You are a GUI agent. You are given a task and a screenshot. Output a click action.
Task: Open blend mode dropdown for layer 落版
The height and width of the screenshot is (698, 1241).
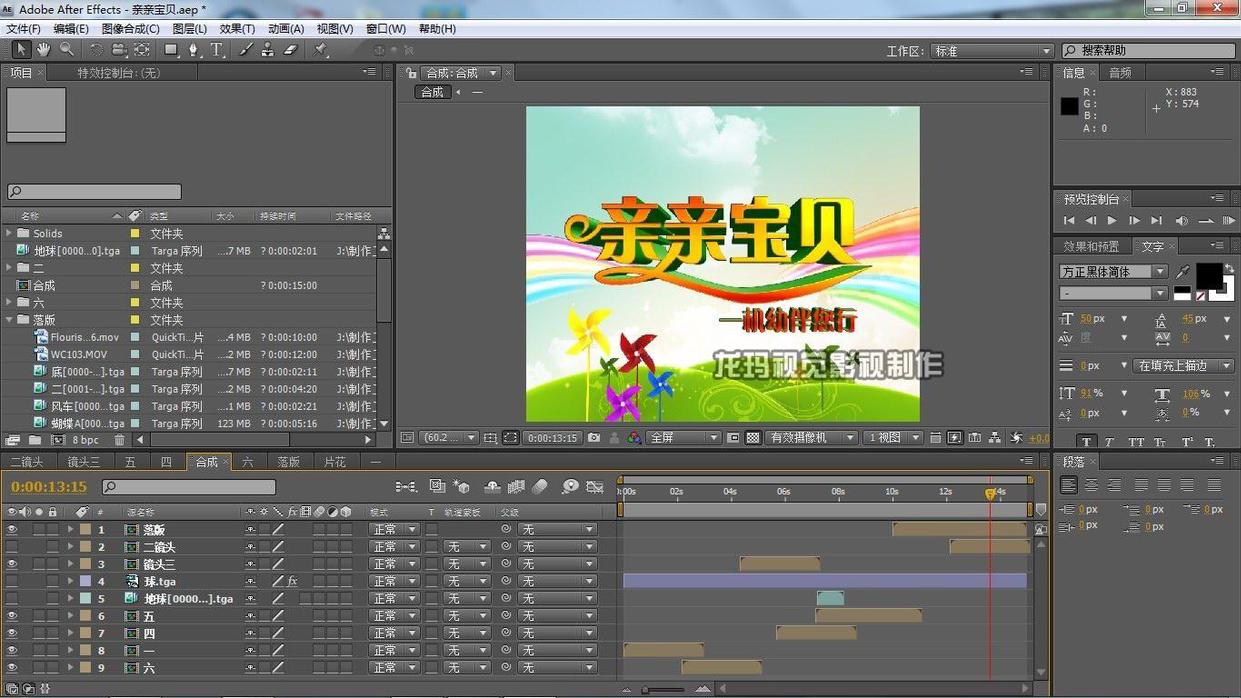click(394, 530)
